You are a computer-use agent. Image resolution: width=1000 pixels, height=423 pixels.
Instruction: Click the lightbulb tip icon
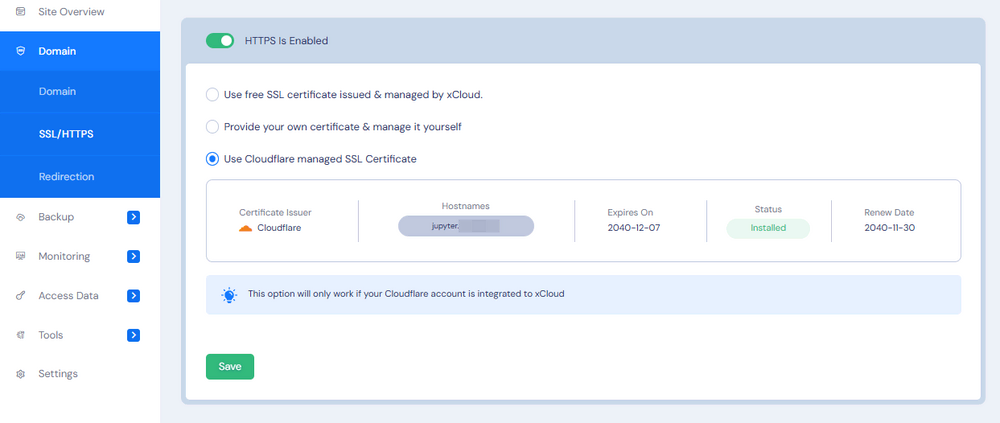229,295
